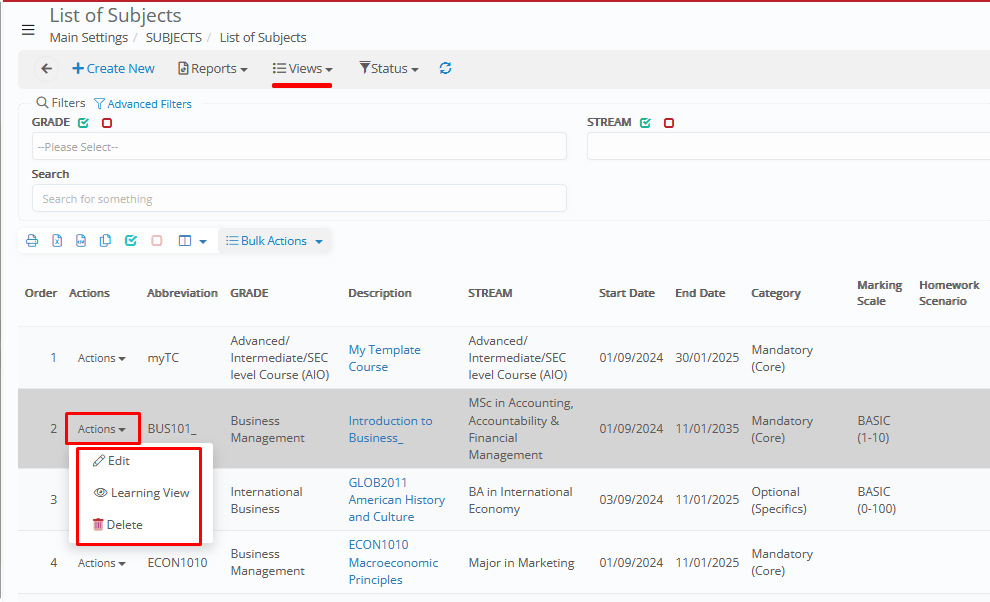This screenshot has height=602, width=990.
Task: Select all rows with green checkbox icon
Action: pos(131,241)
